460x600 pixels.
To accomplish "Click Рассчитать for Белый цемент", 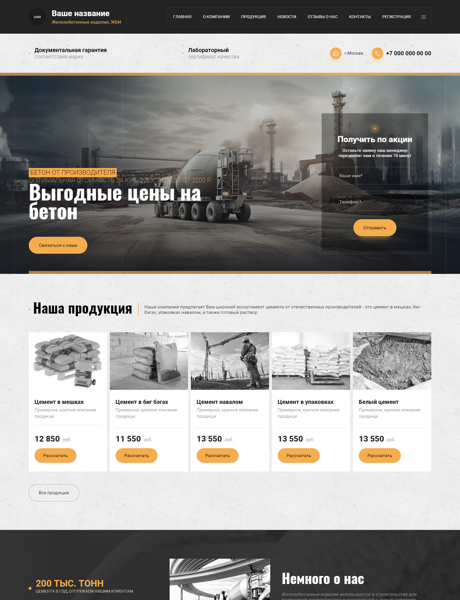I will point(380,456).
